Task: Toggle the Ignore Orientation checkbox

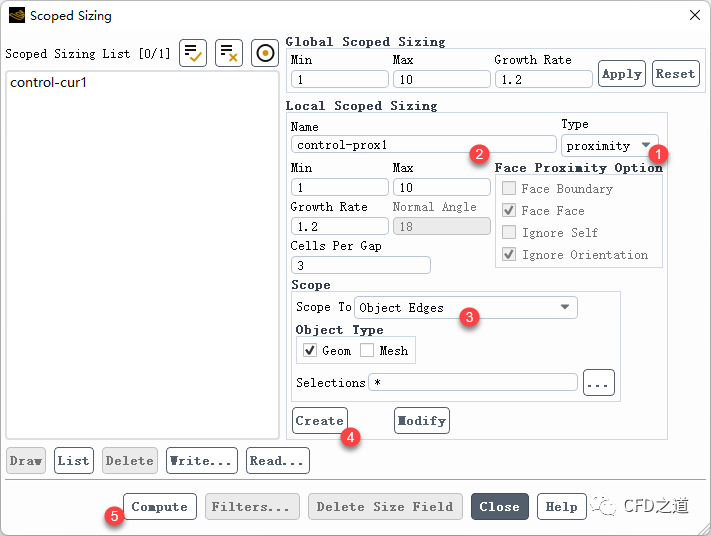Action: [509, 254]
